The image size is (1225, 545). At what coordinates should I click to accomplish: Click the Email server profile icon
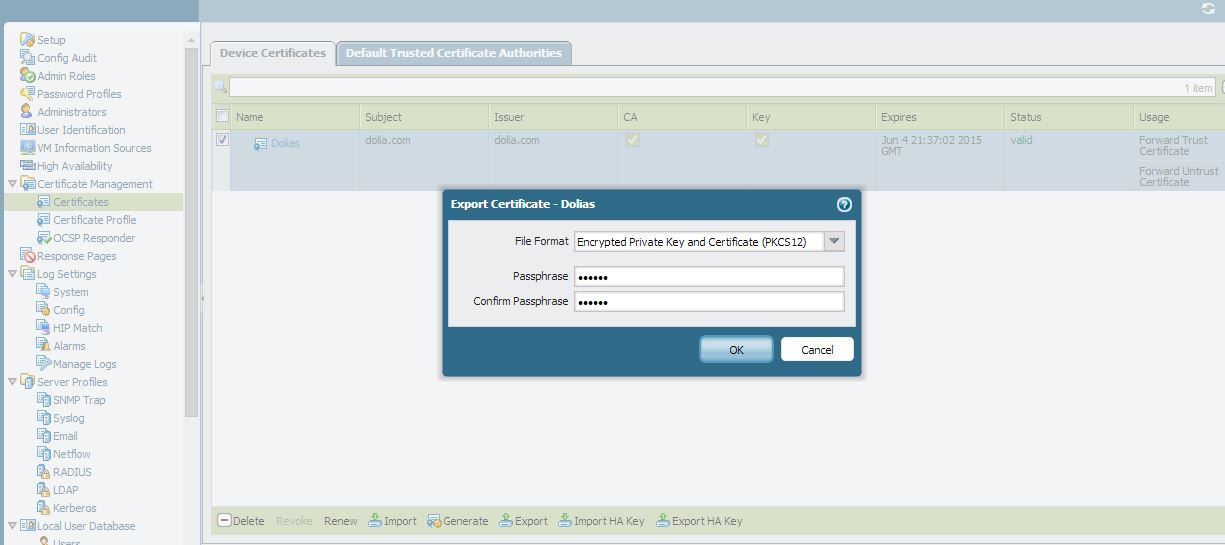point(43,436)
